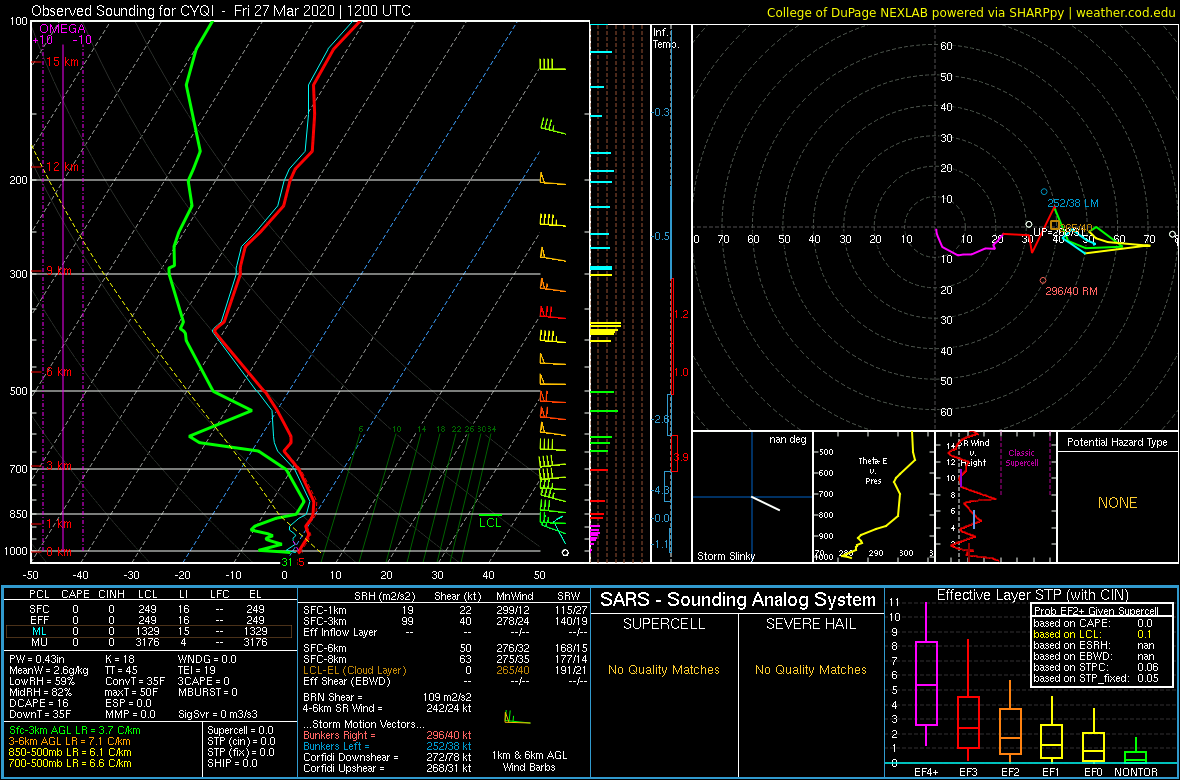
Task: Click the 'Corfidi Downshear = 272/78 kt' line
Action: pos(388,757)
